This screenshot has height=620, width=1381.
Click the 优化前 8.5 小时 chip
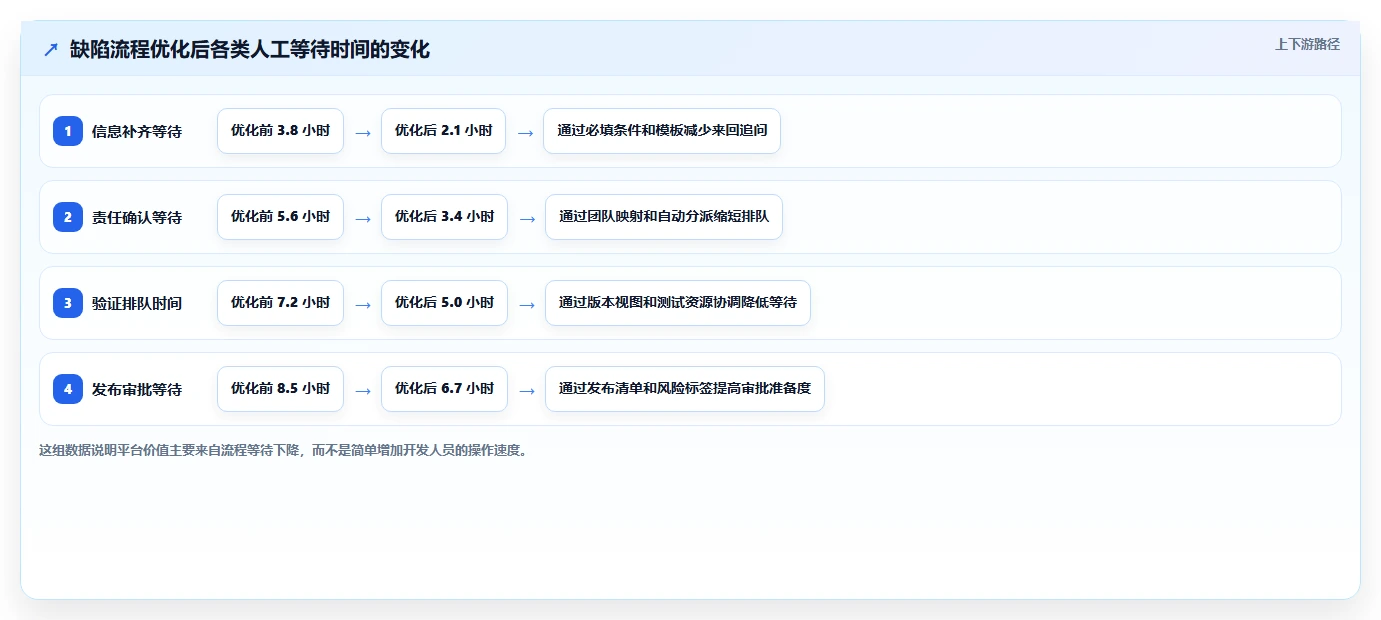click(x=280, y=389)
